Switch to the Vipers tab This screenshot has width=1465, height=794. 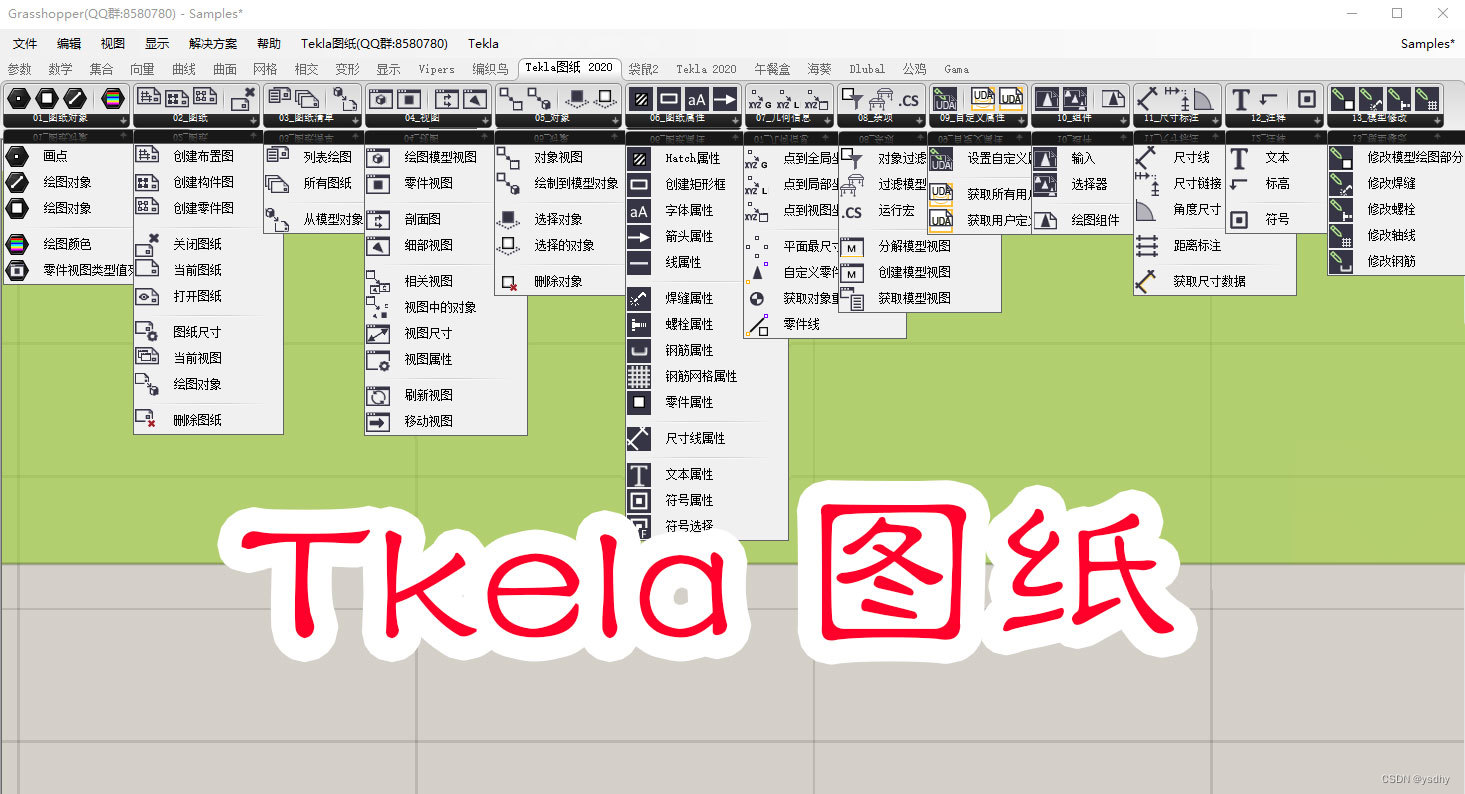[x=436, y=69]
